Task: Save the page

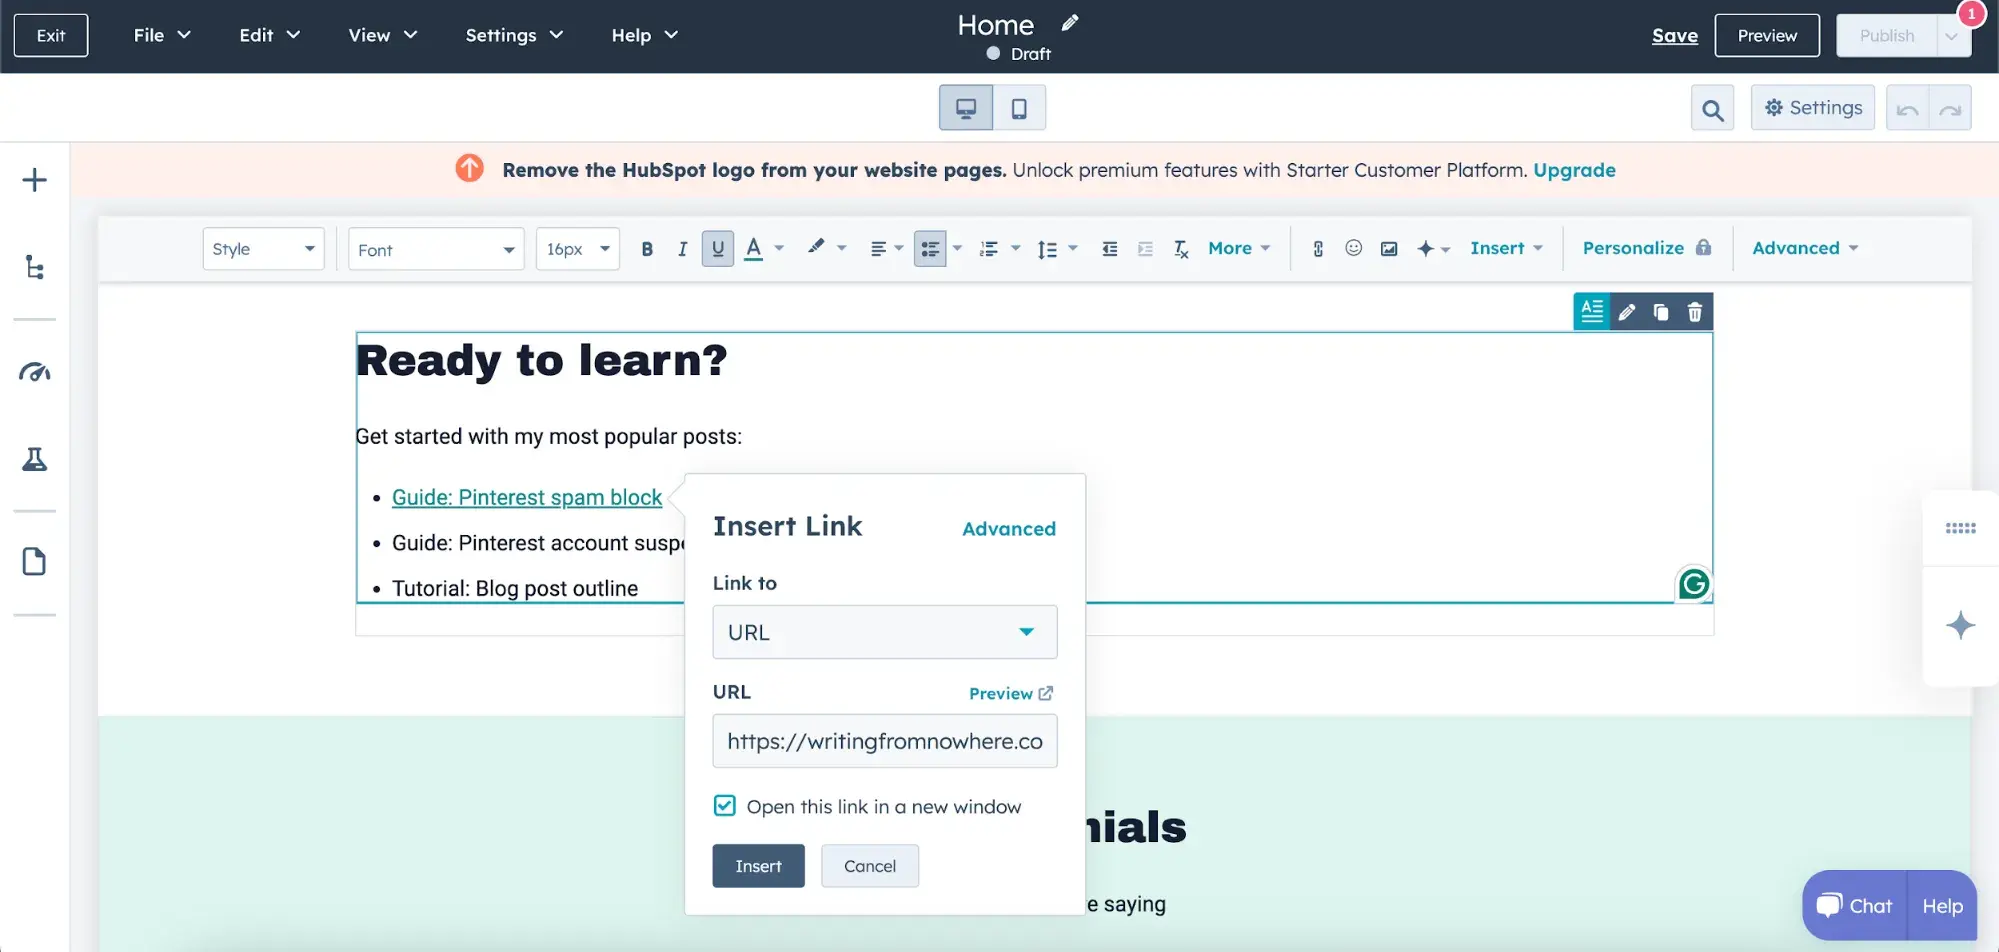Action: tap(1675, 36)
